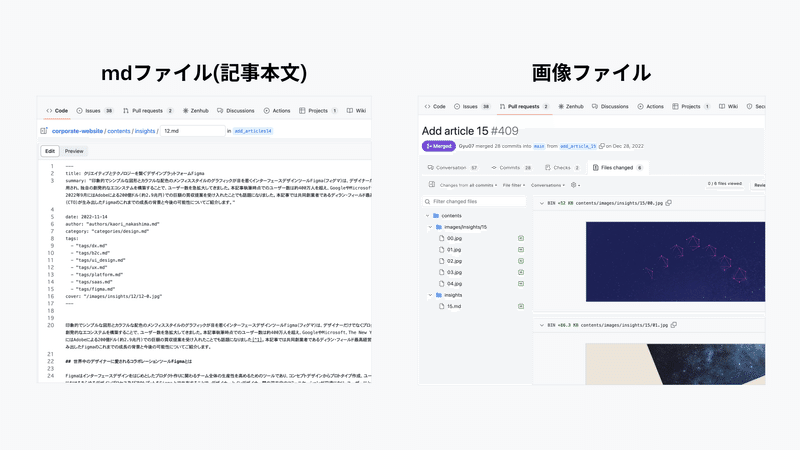Open the Conversations dropdown

[x=548, y=185]
